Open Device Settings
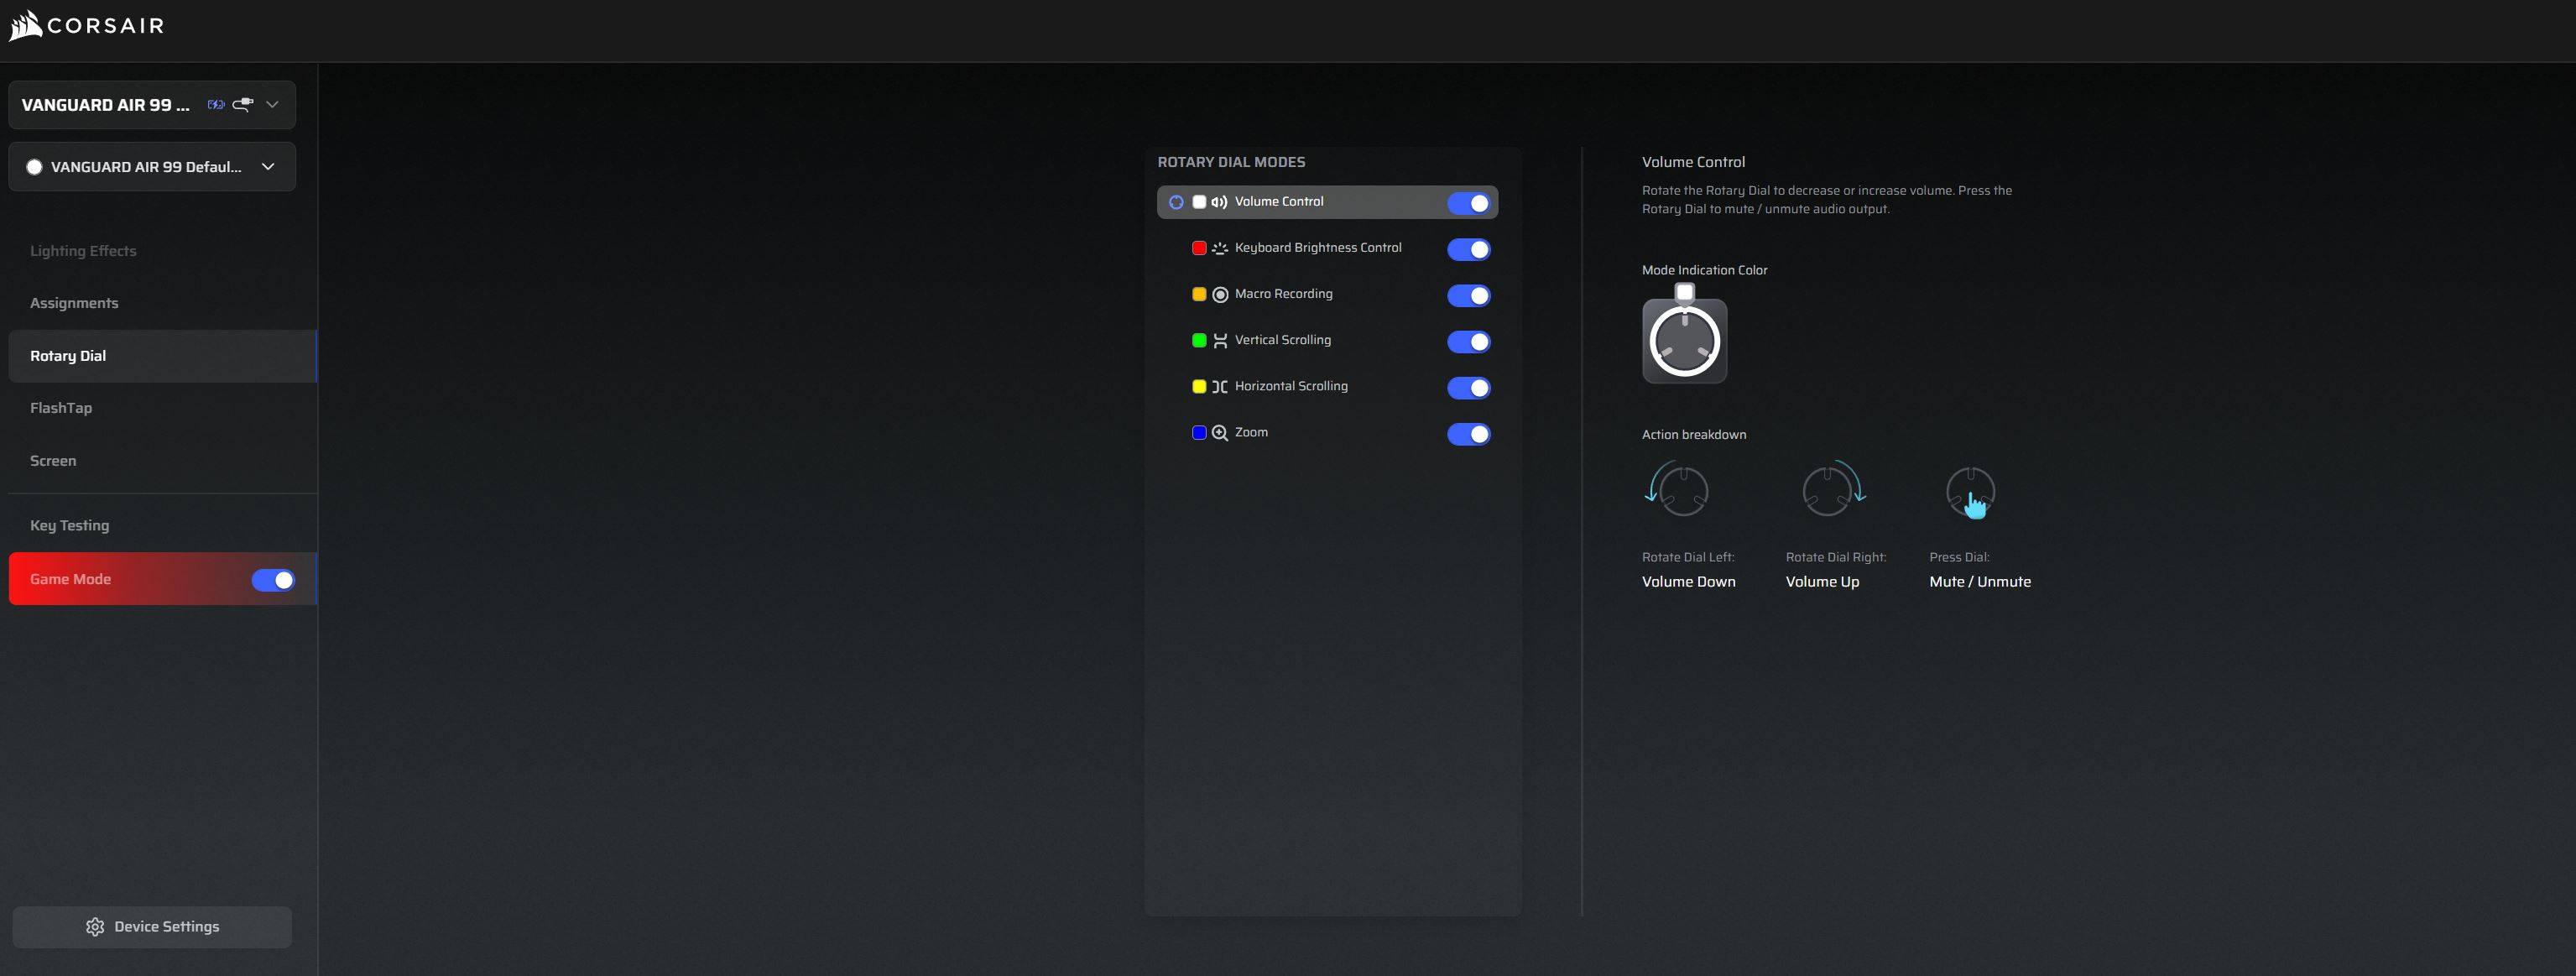The height and width of the screenshot is (976, 2576). pyautogui.click(x=152, y=927)
